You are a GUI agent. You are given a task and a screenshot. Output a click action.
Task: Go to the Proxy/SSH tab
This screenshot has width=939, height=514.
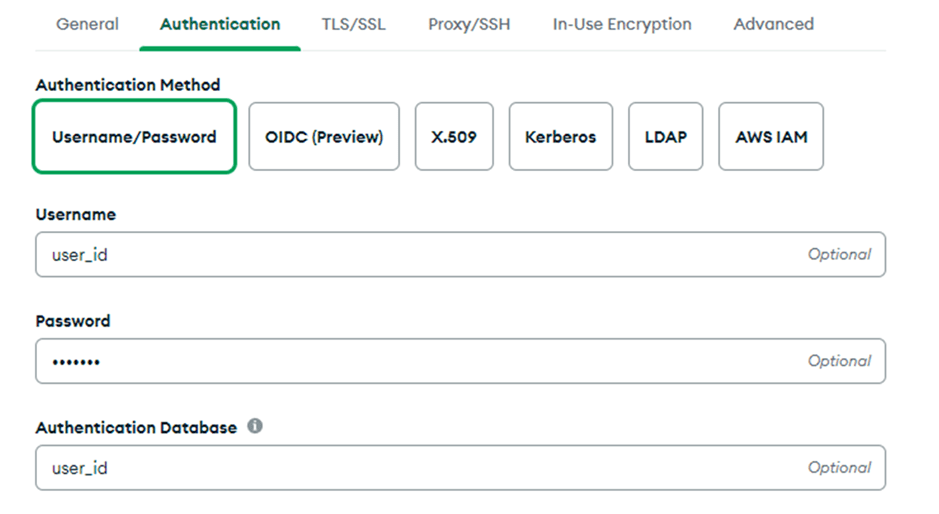pos(469,24)
